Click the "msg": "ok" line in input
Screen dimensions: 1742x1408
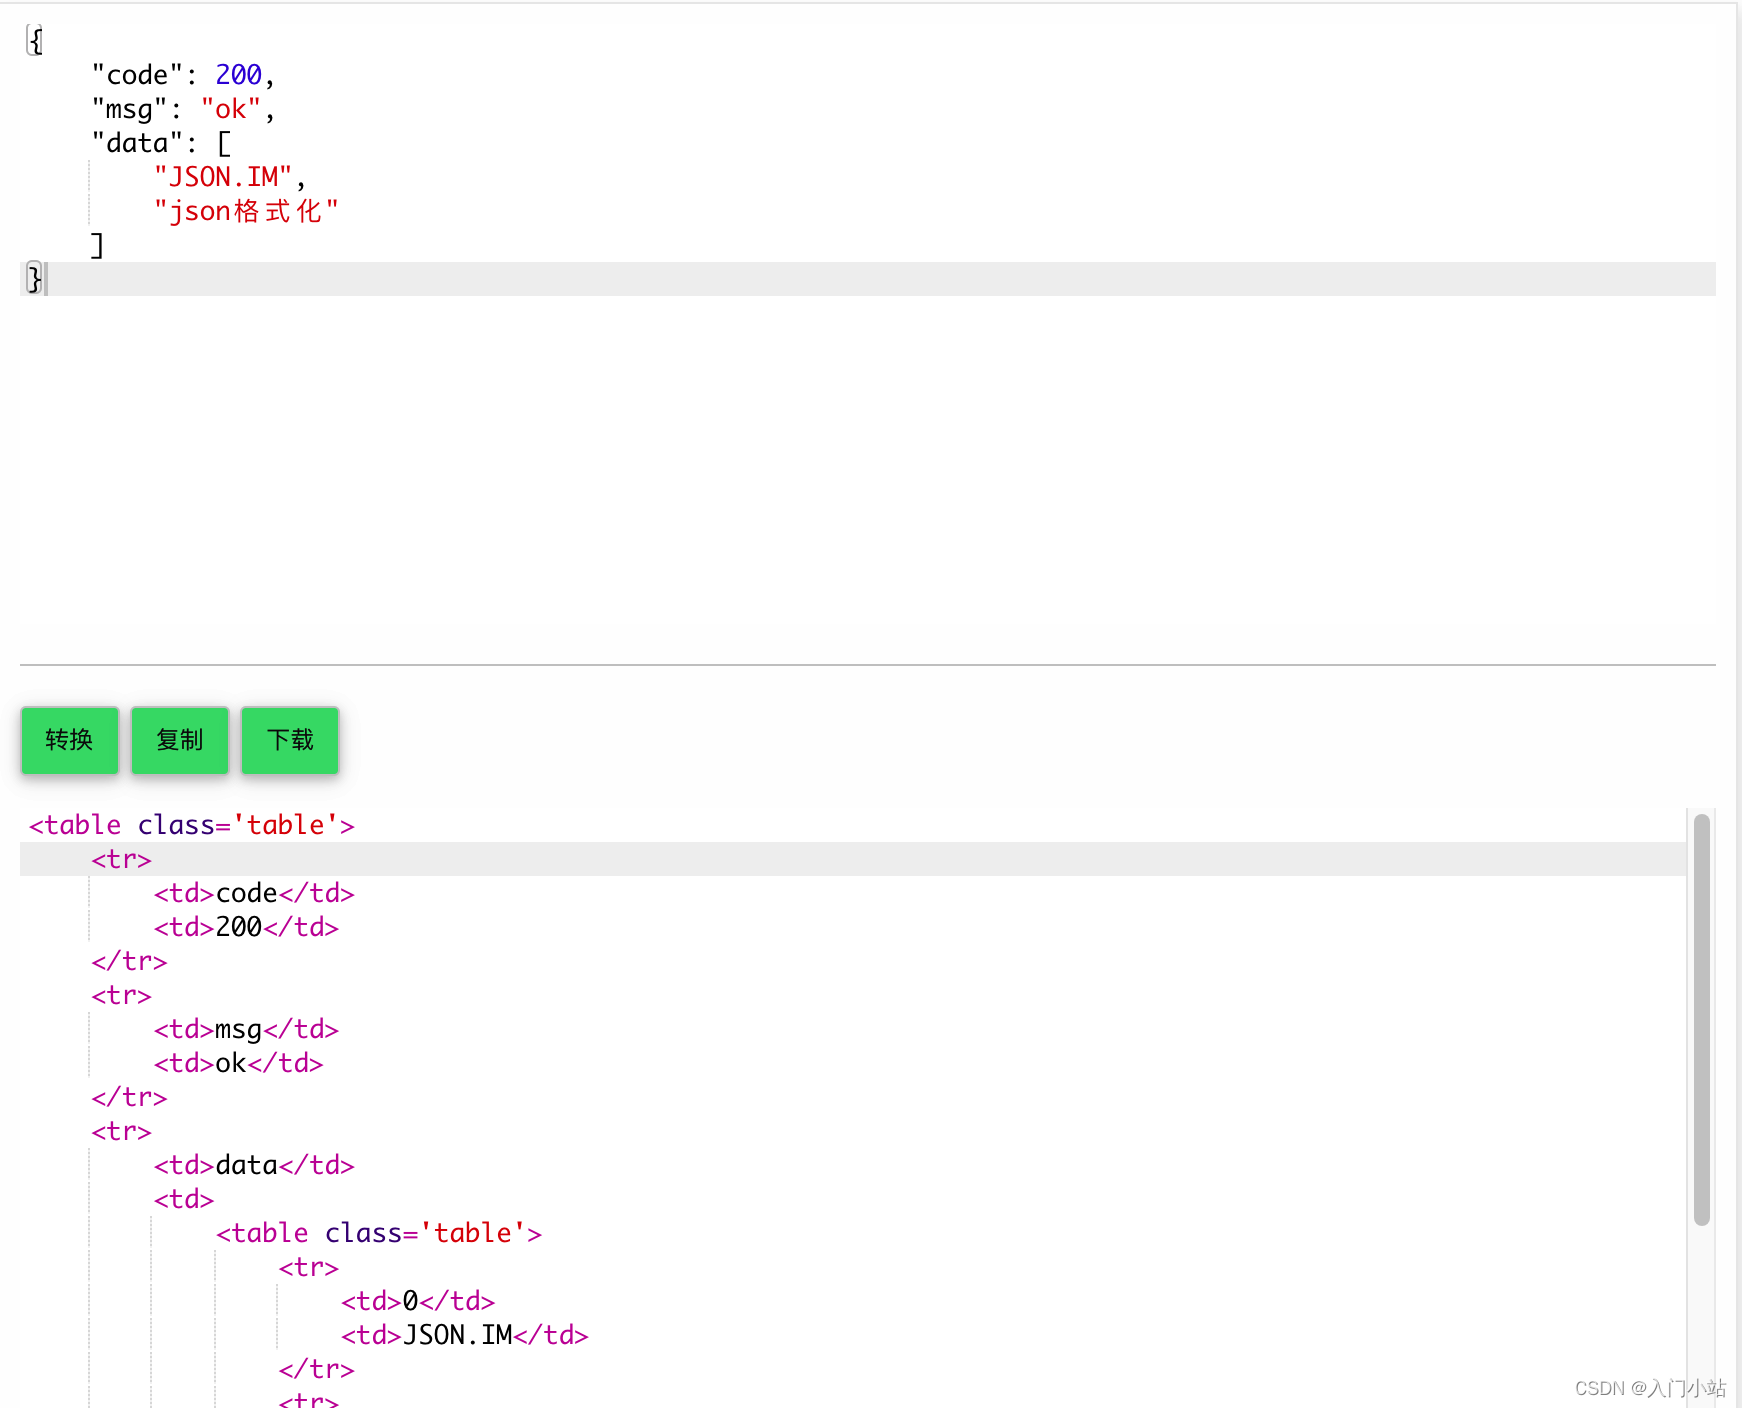coord(183,109)
